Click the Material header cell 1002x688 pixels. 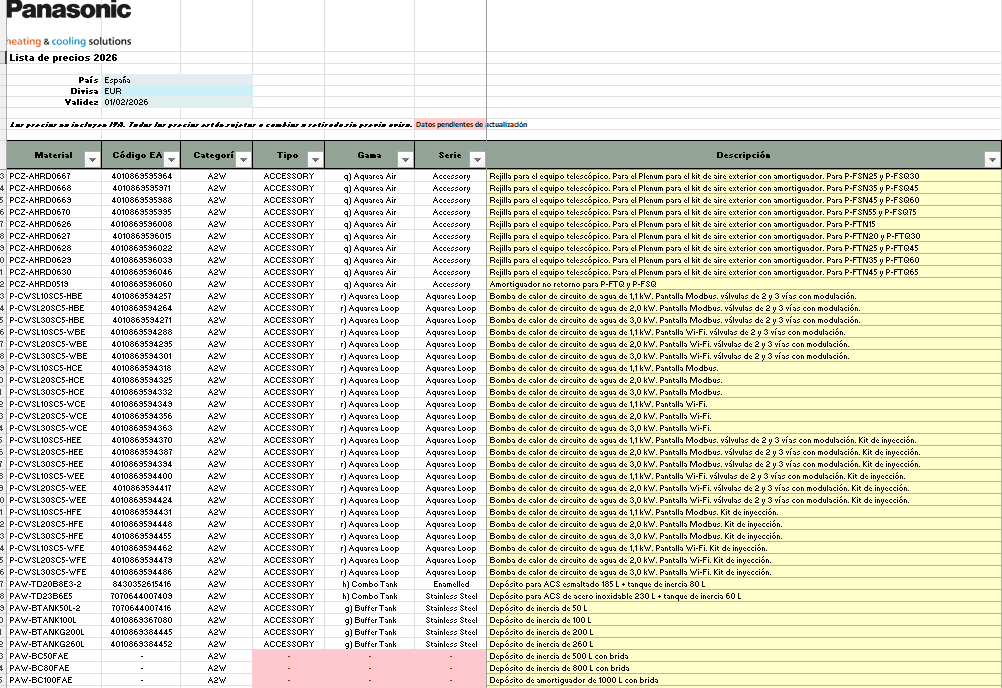coord(55,157)
